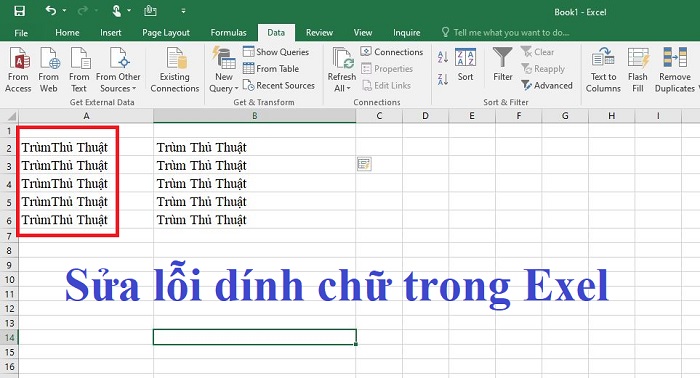Click Show Queries
Image resolution: width=700 pixels, height=378 pixels.
pyautogui.click(x=276, y=52)
